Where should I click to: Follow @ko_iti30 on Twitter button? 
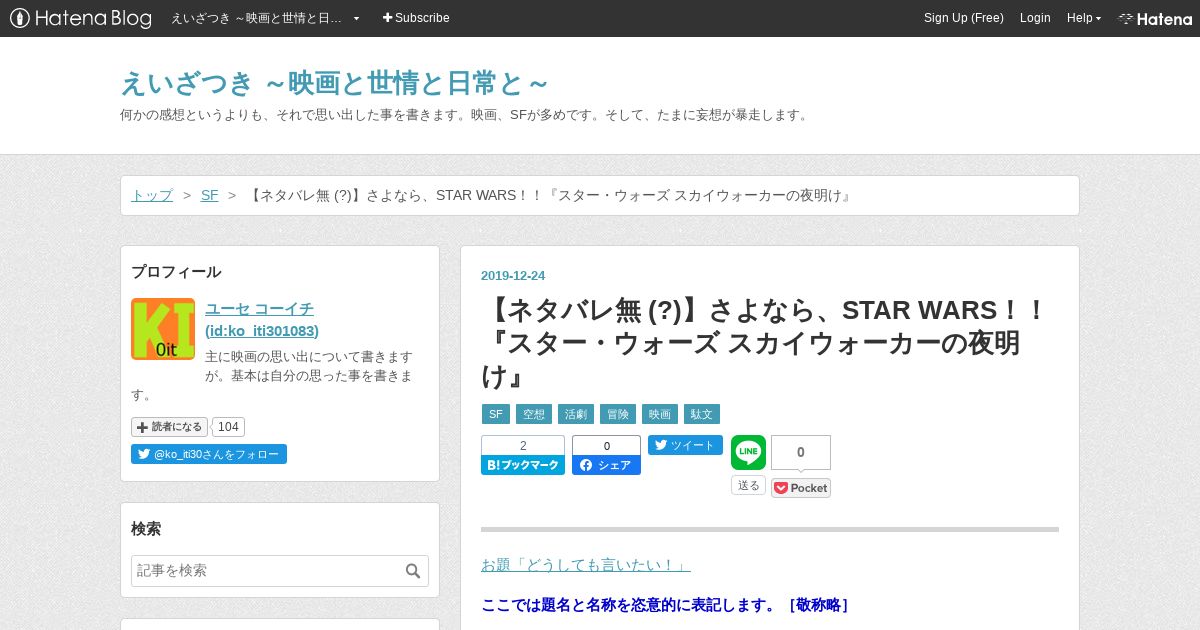[x=209, y=454]
